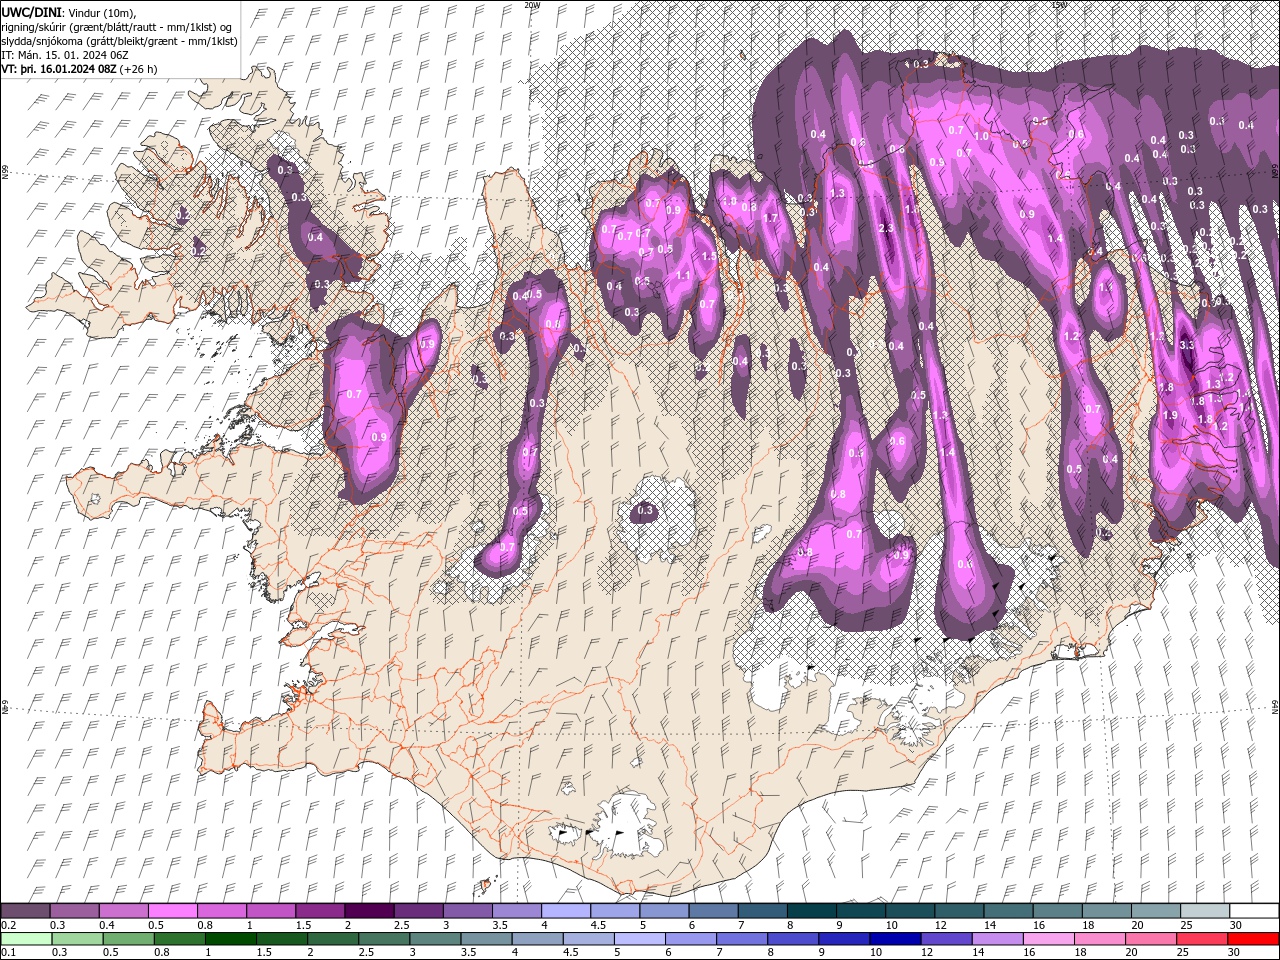Pick the pale green first swatch of the rain legend
Viewport: 1280px width, 960px height.
point(25,939)
